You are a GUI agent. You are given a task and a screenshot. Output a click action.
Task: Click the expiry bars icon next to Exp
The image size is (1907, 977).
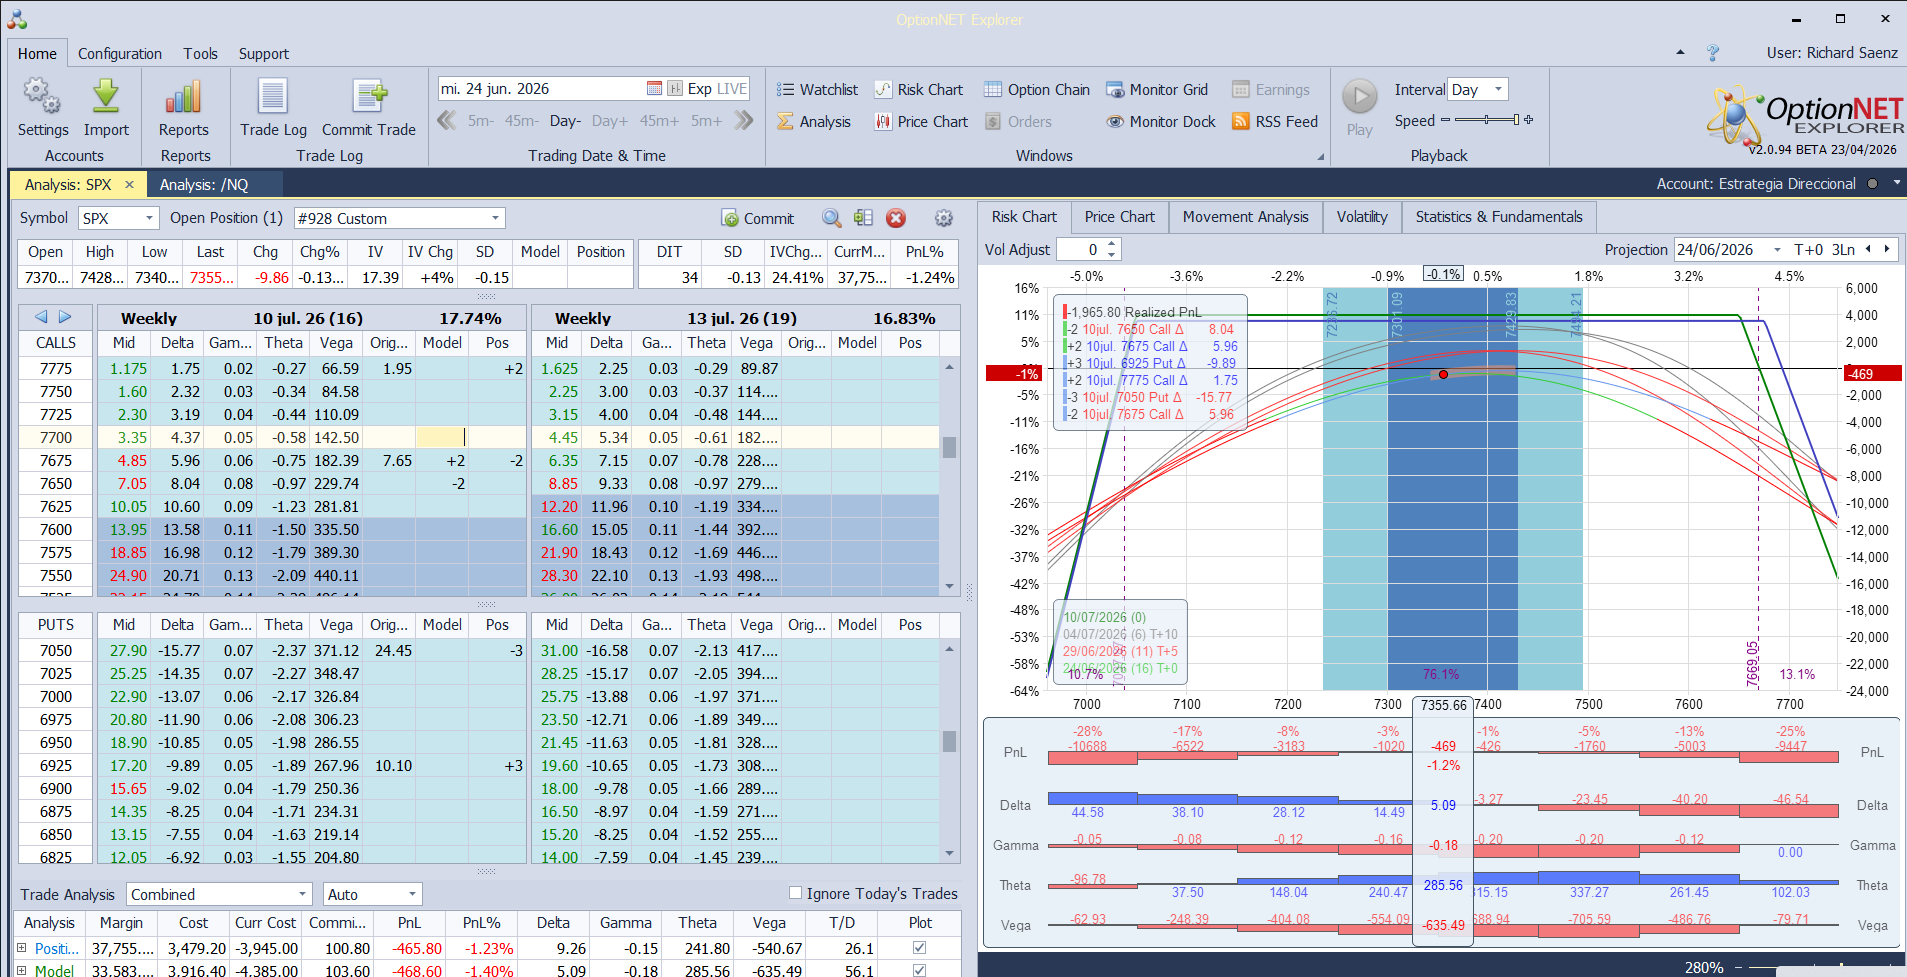675,89
